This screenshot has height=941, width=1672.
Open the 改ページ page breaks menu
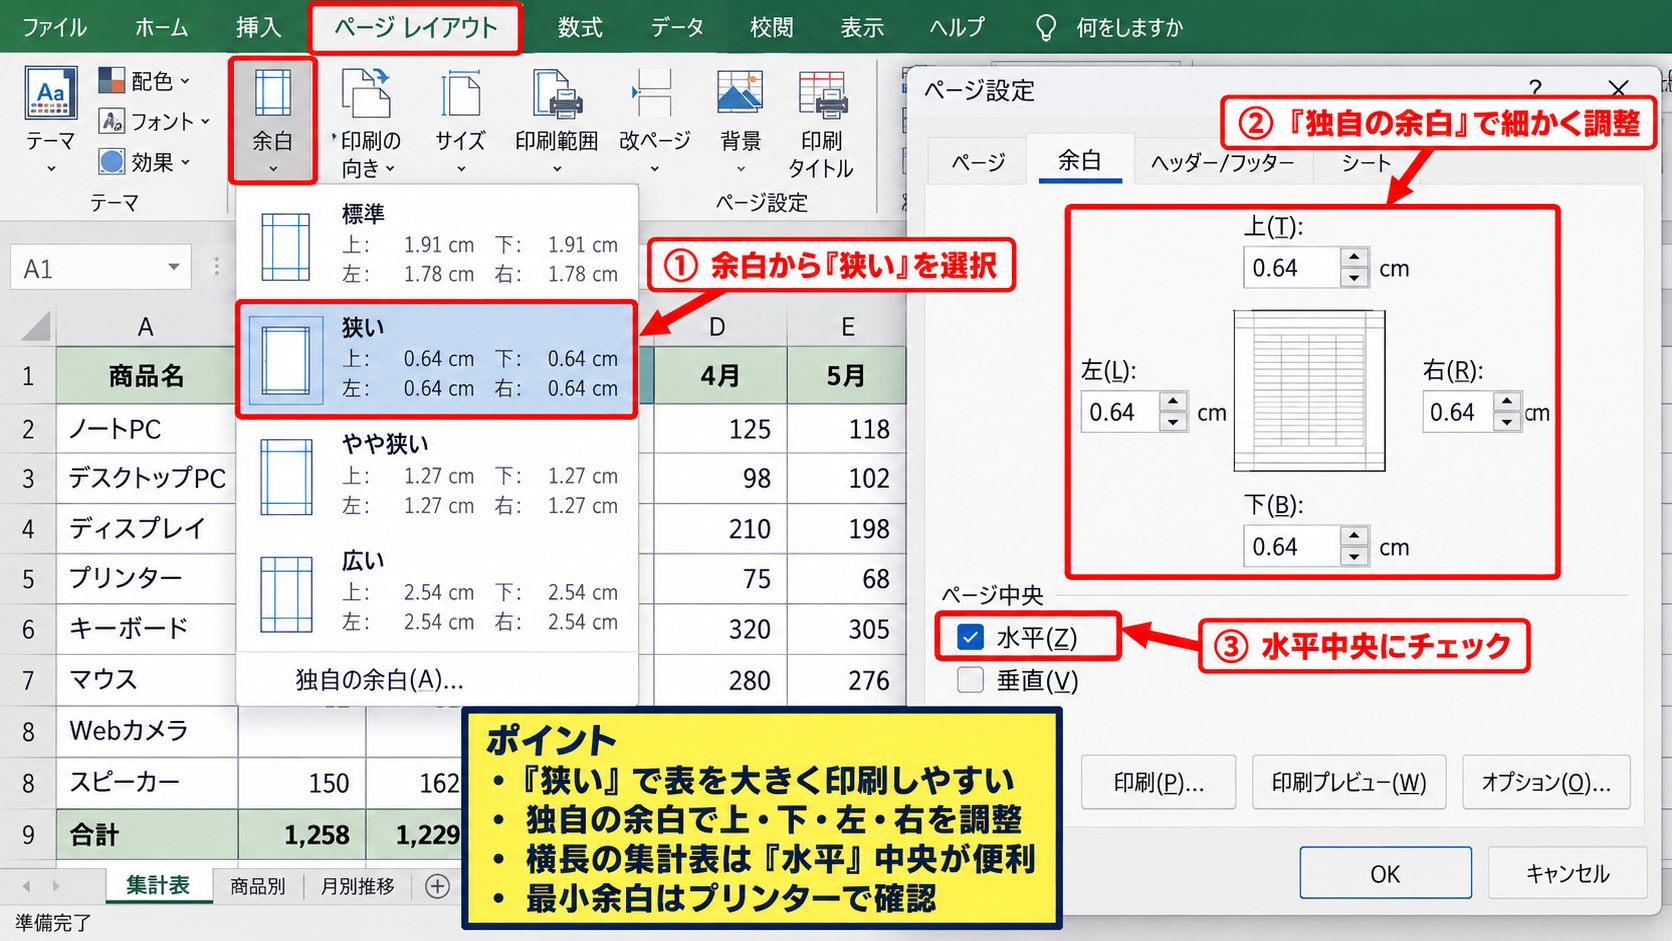(x=654, y=122)
